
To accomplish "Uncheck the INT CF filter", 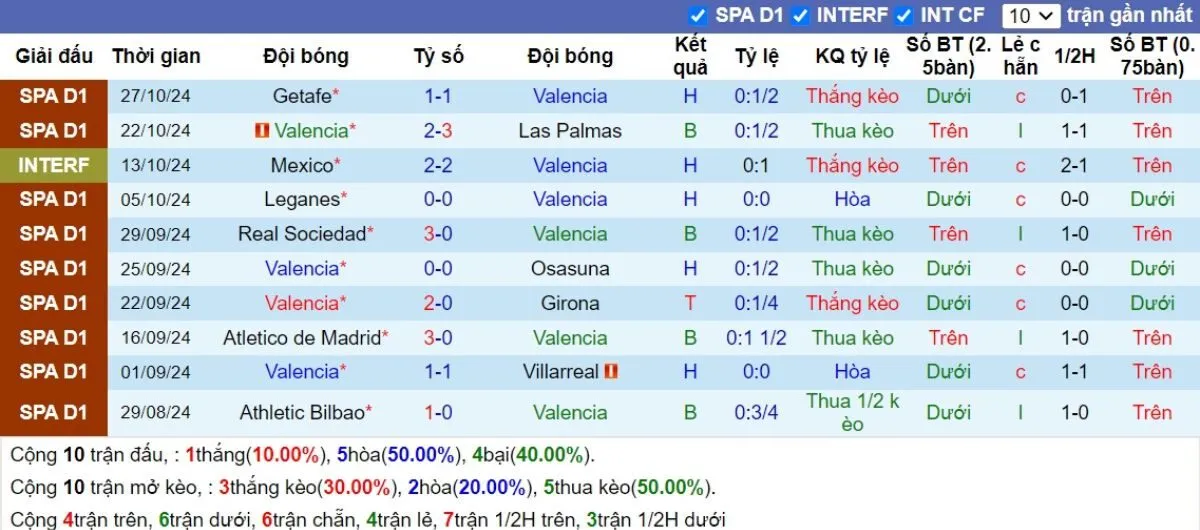I will tap(904, 15).
